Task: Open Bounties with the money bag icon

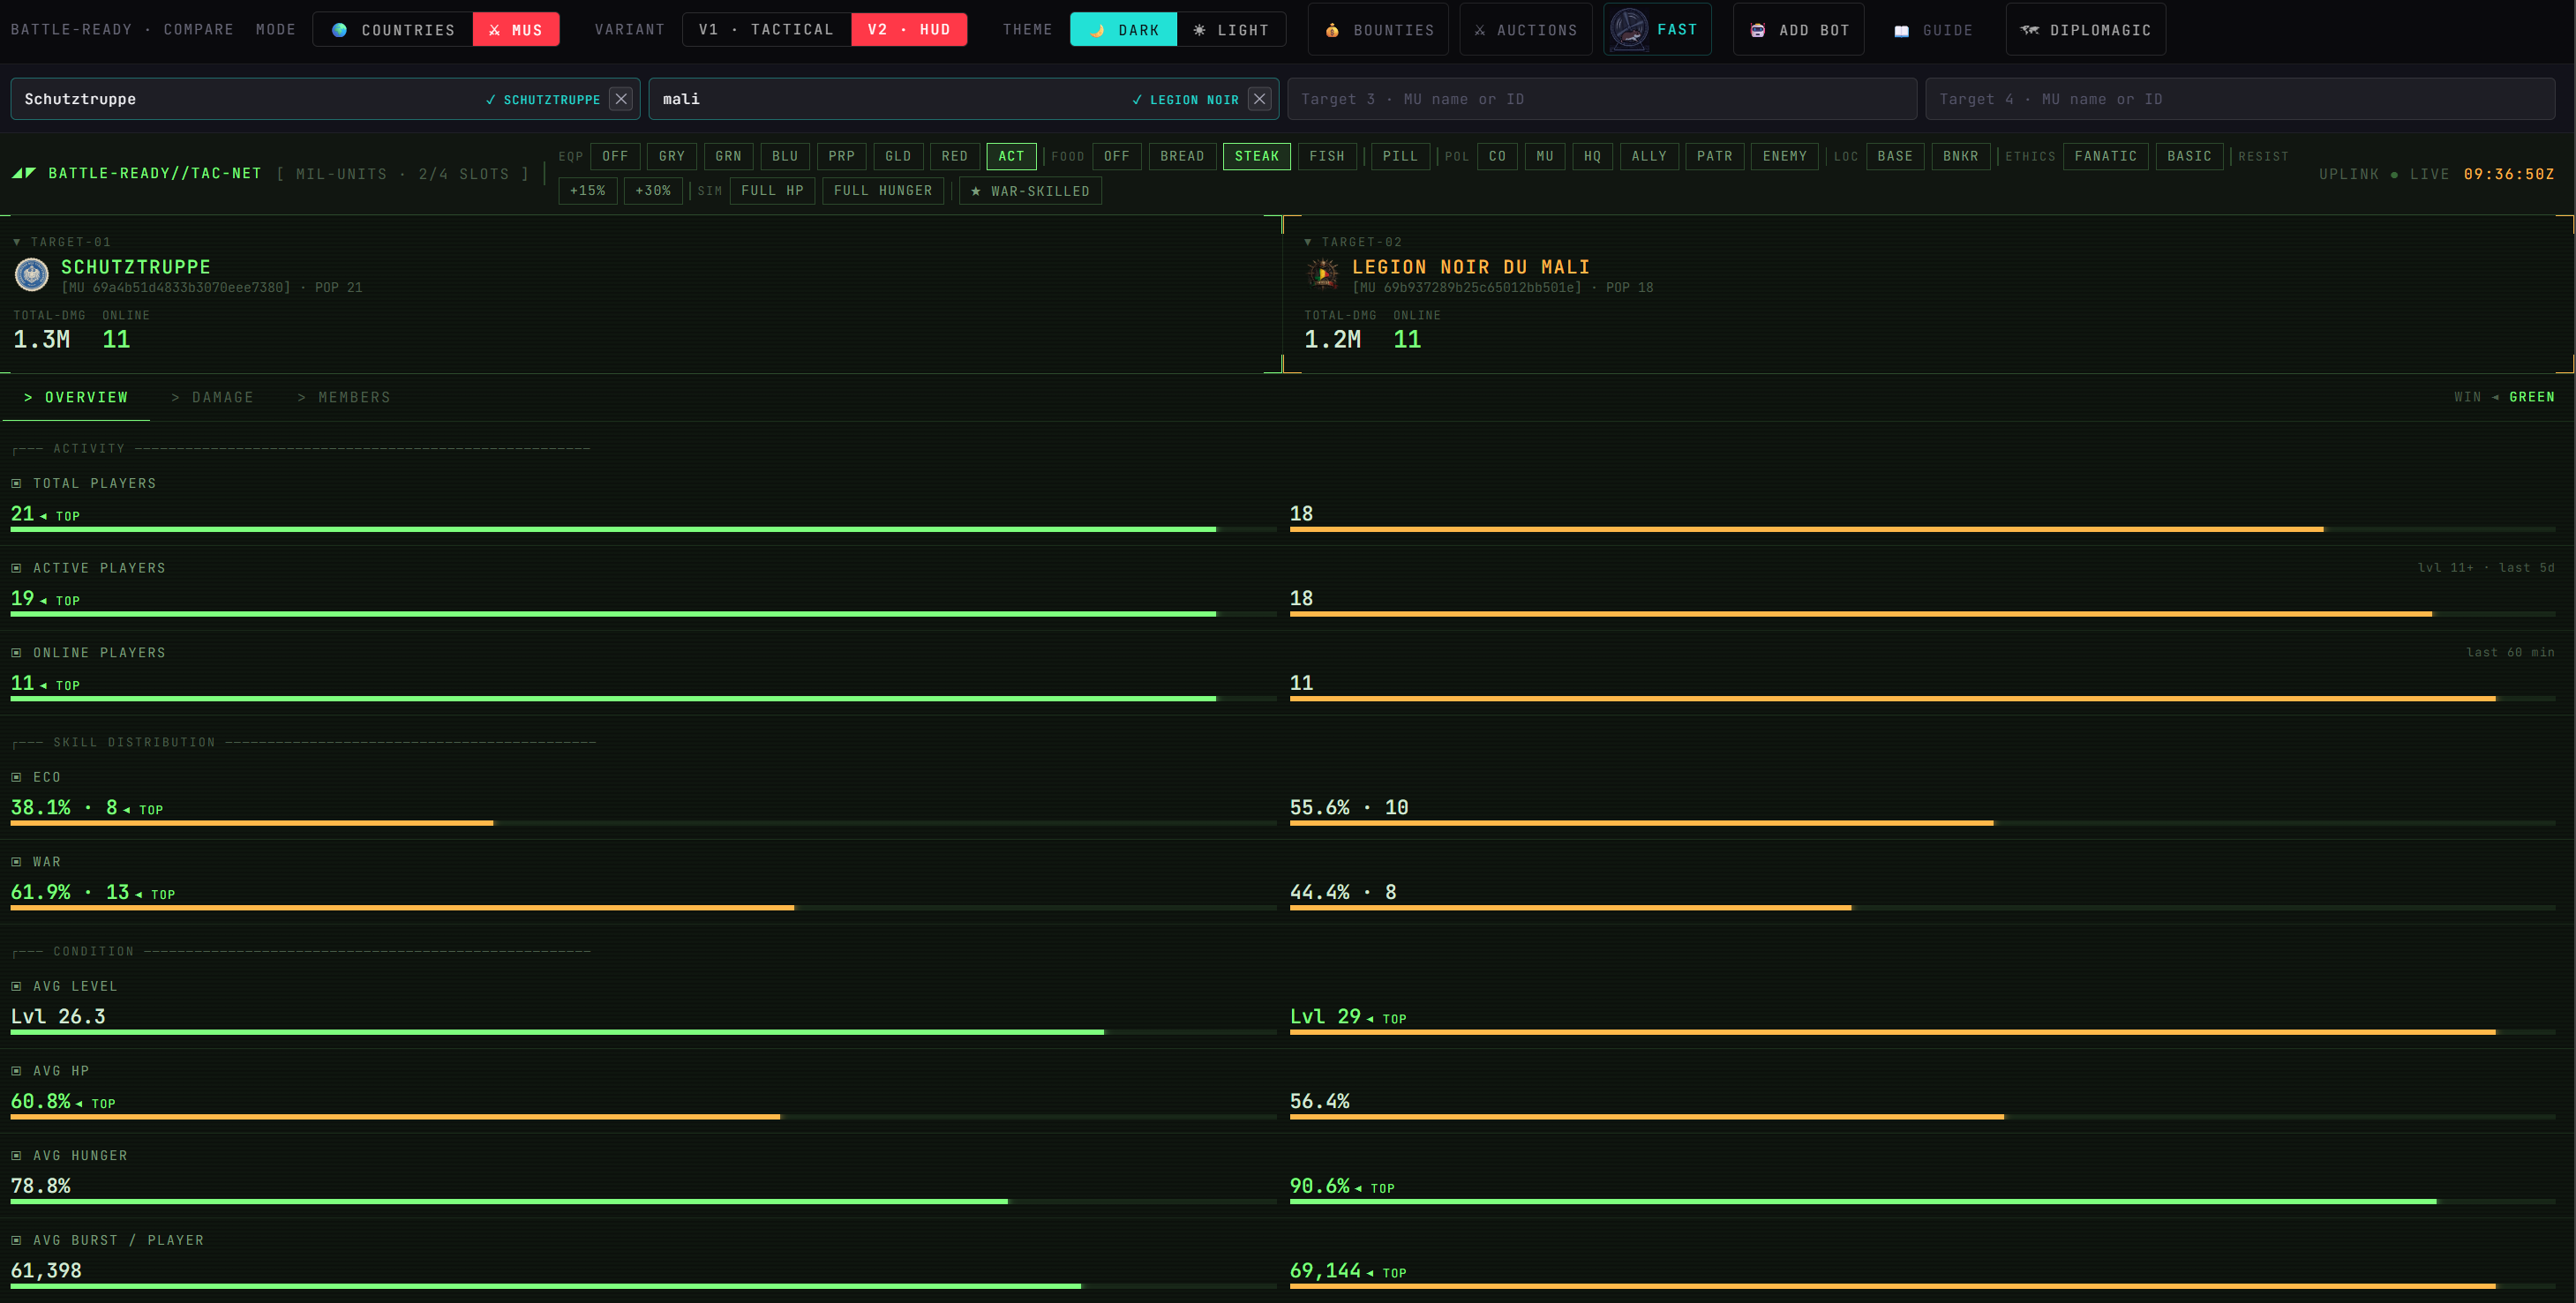Action: coord(1332,30)
